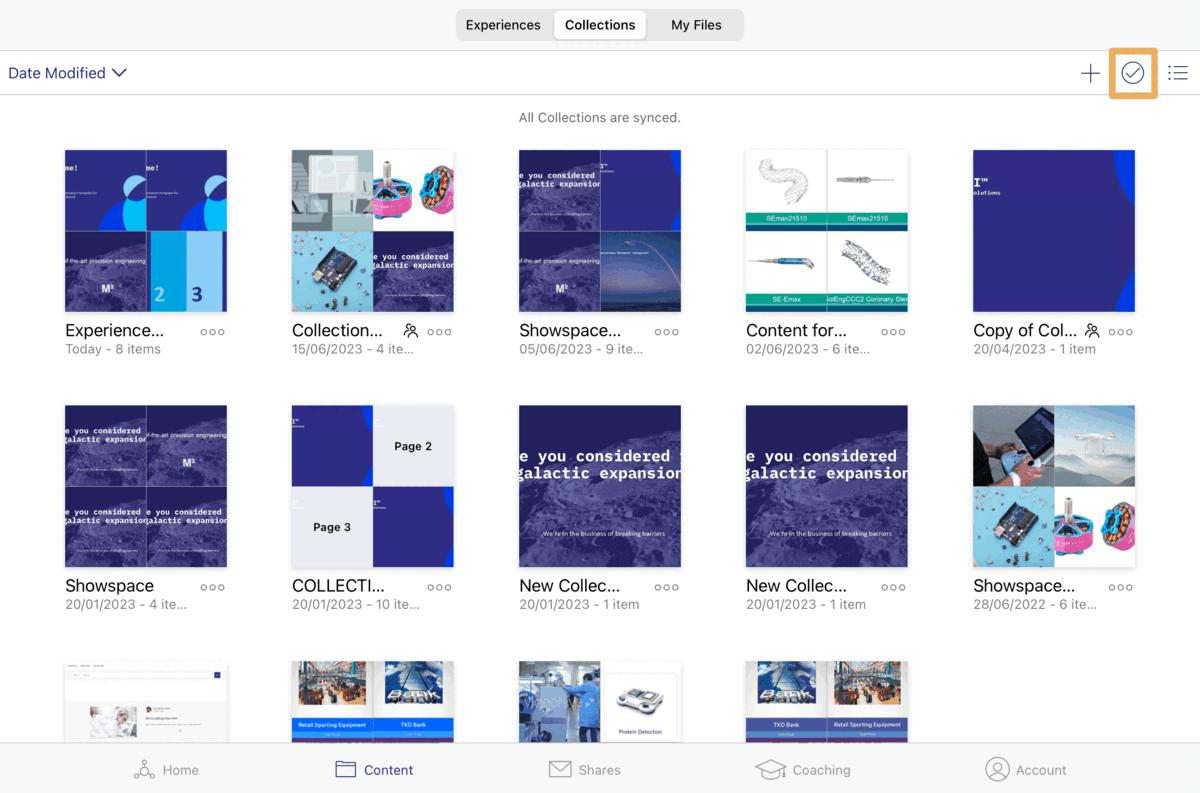Image resolution: width=1200 pixels, height=793 pixels.
Task: Click the plus icon to add collection
Action: click(1090, 73)
